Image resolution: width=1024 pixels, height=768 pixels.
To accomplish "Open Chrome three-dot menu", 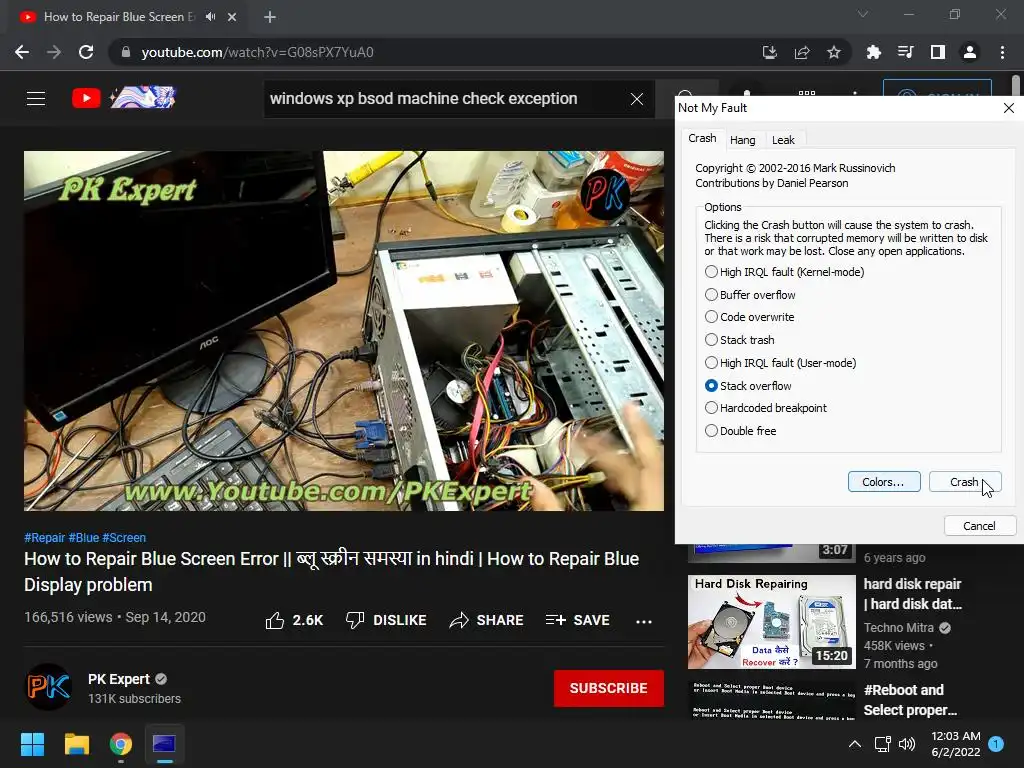I will 1002,52.
